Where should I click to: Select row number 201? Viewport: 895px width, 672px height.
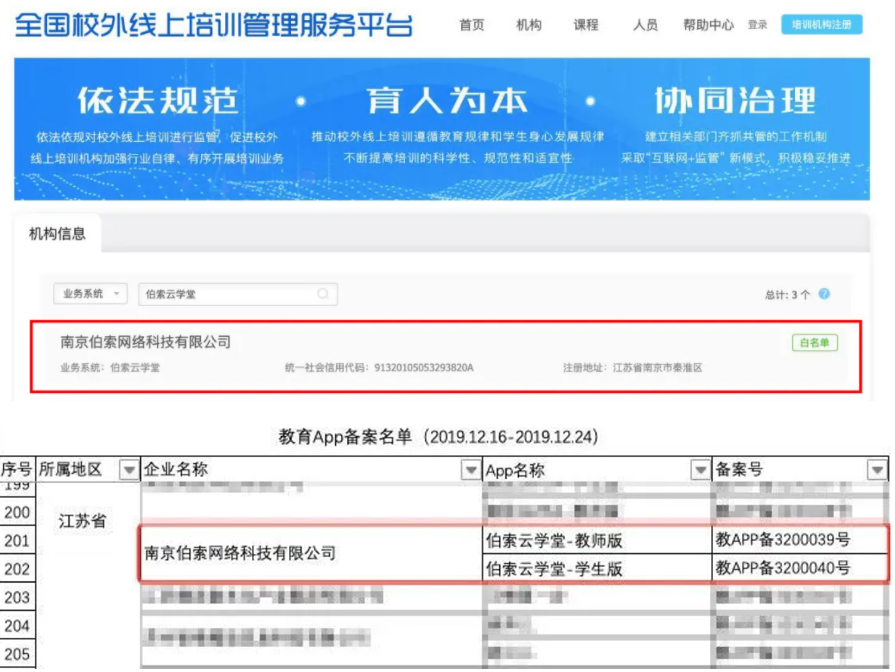(17, 540)
